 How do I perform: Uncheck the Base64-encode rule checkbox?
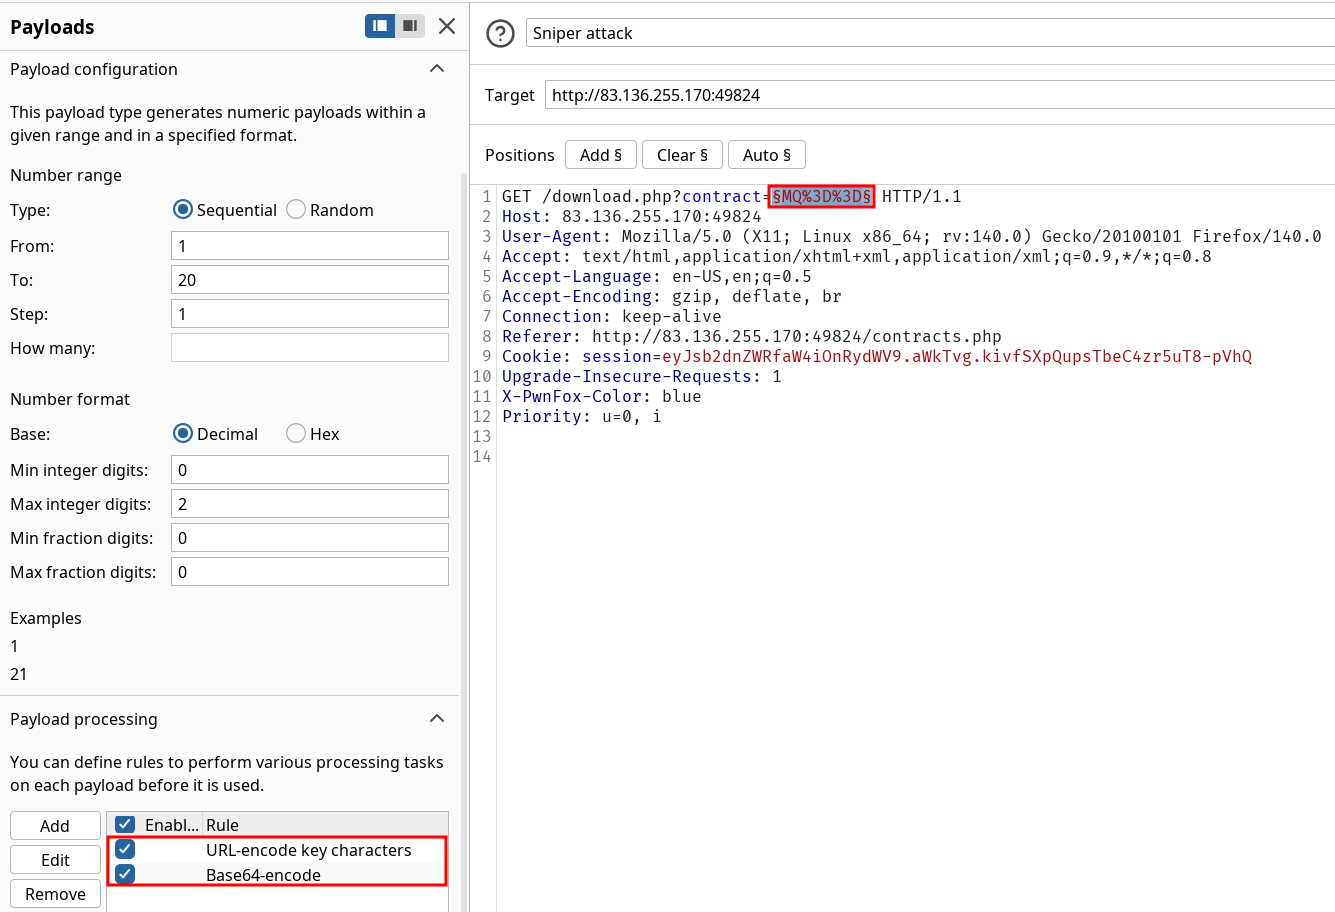[x=125, y=875]
